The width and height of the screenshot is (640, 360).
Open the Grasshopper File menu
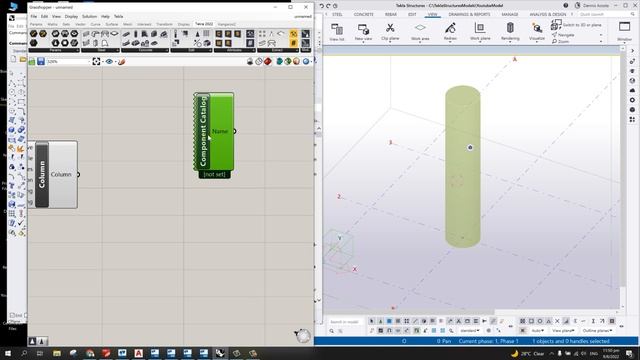[x=33, y=16]
